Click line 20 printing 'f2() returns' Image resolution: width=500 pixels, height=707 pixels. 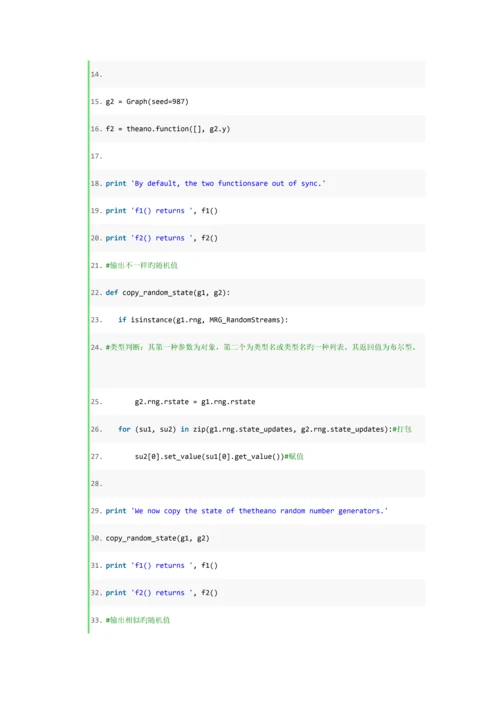click(161, 238)
